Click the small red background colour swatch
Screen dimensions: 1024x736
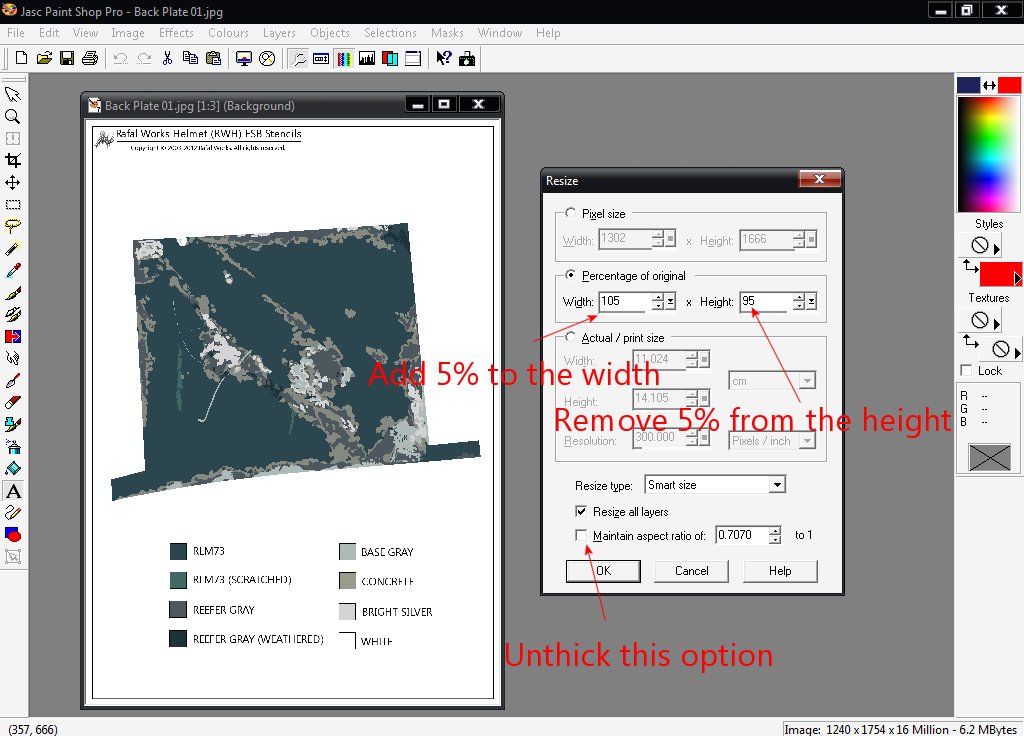coord(1009,85)
